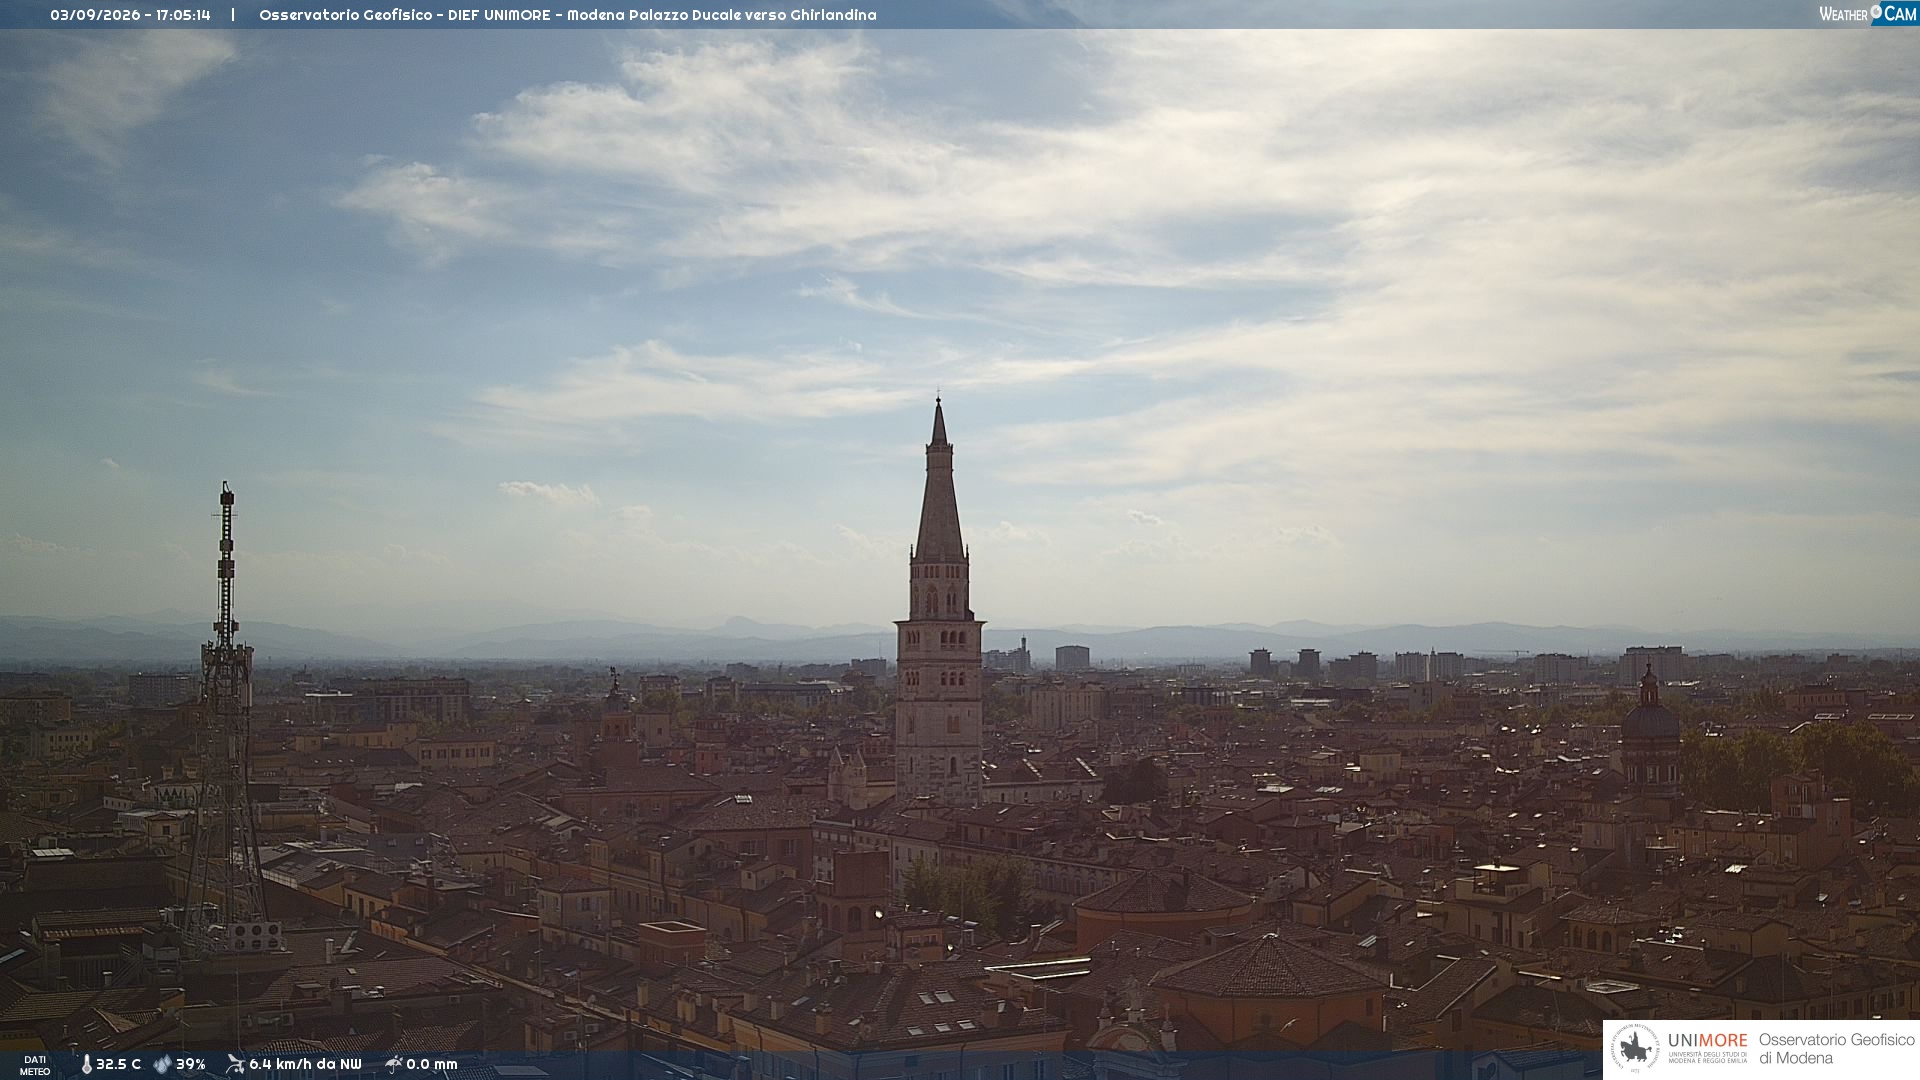Select the 0.0 mm rainfall reading
The image size is (1920, 1080).
[x=432, y=1065]
